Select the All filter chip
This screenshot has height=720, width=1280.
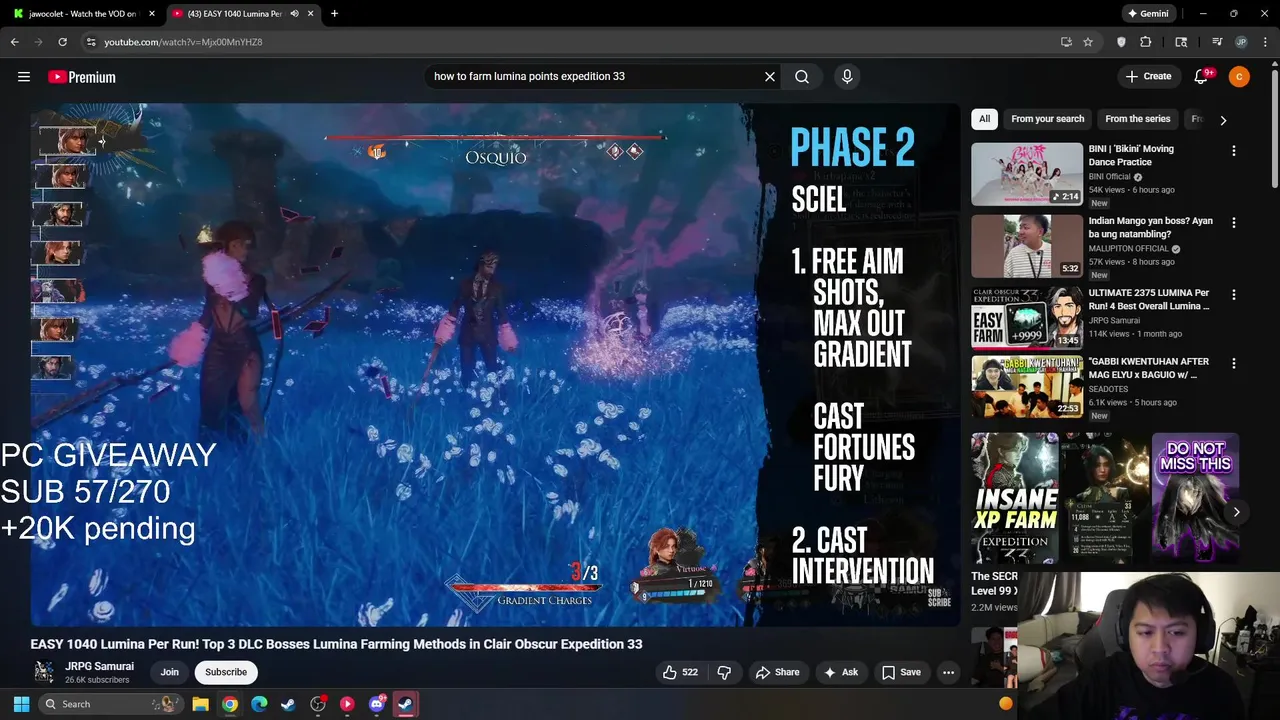(x=984, y=119)
